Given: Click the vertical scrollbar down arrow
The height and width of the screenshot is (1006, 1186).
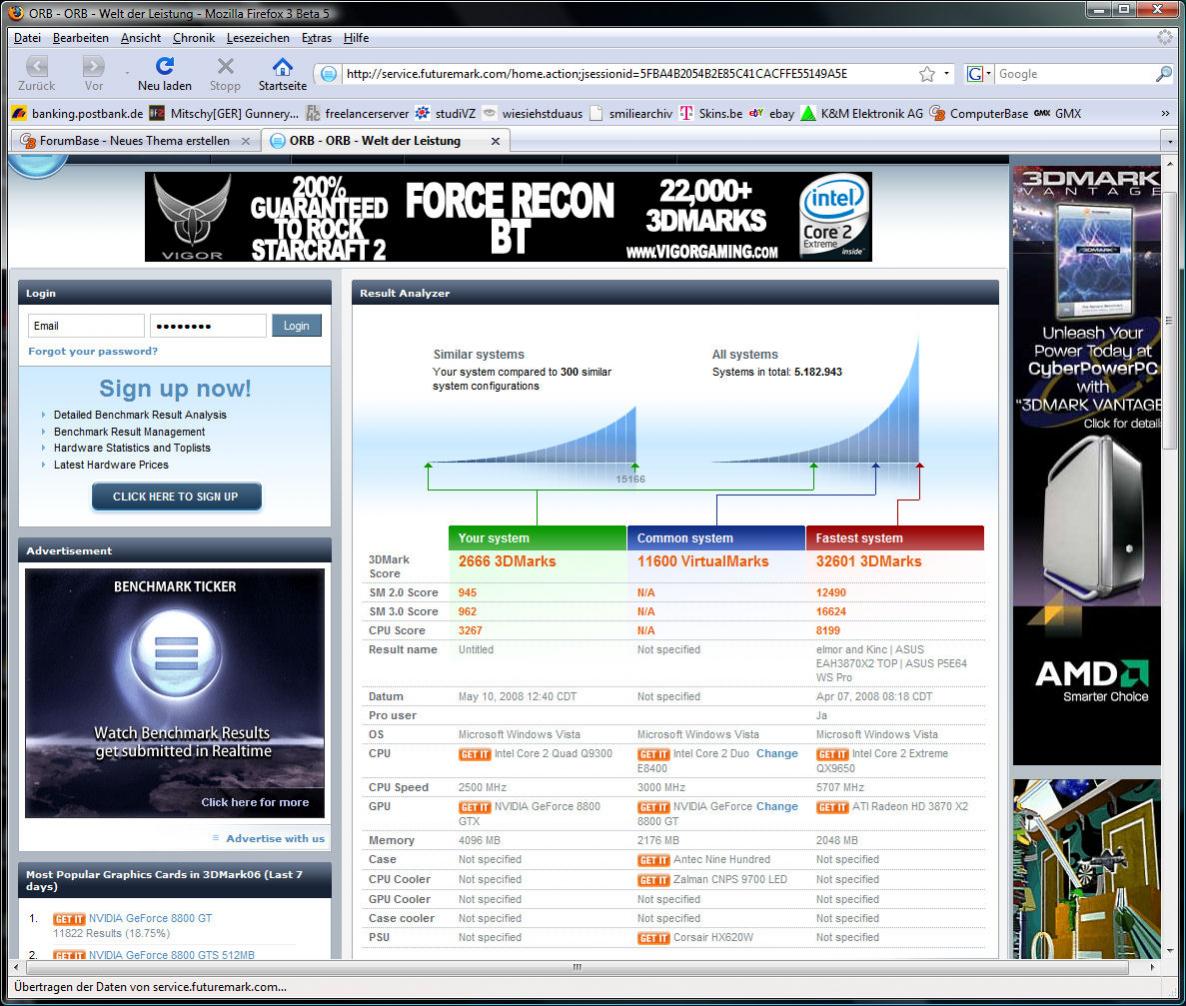Looking at the screenshot, I should click(1170, 952).
